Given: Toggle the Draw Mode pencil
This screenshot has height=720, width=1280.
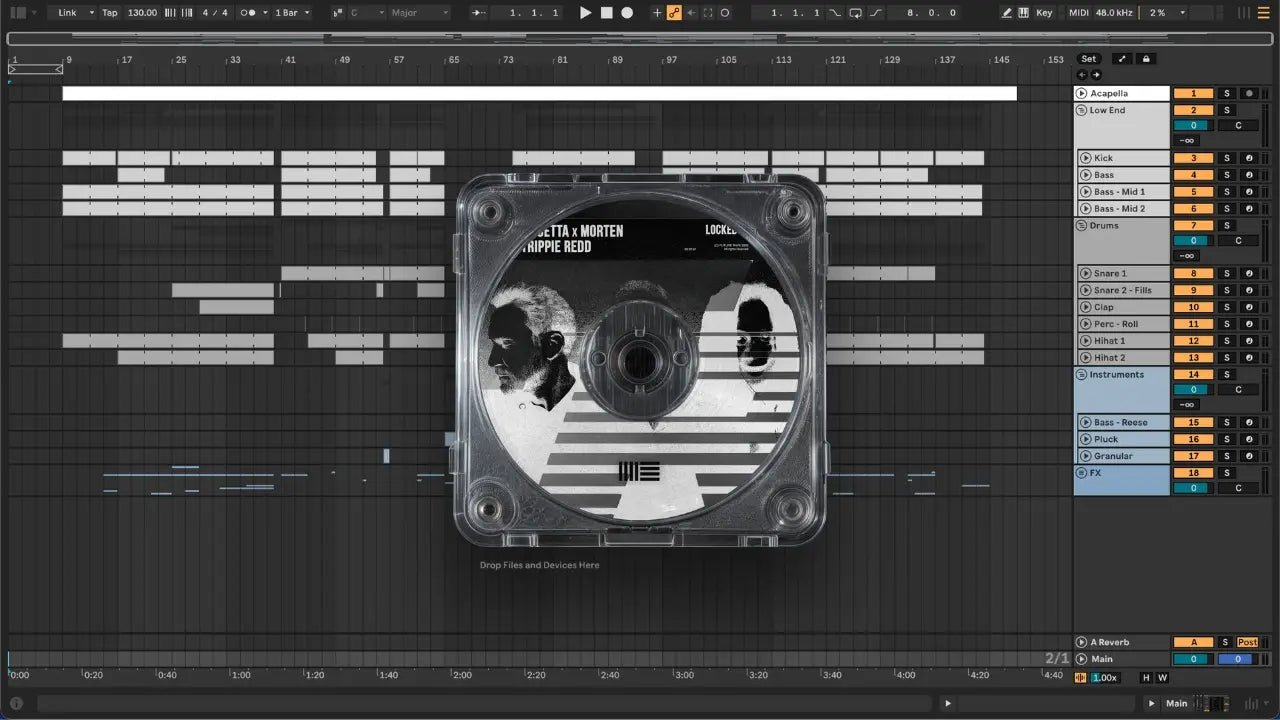Looking at the screenshot, I should click(1007, 13).
